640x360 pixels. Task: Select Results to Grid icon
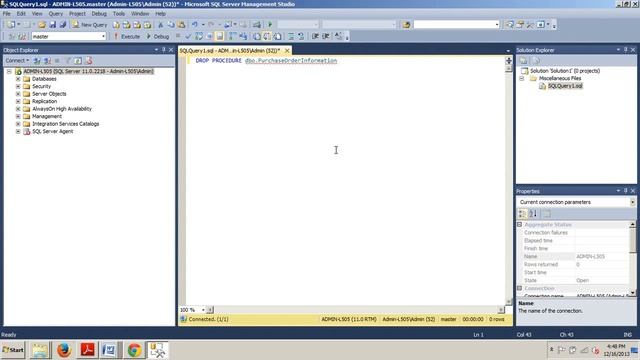(x=267, y=36)
